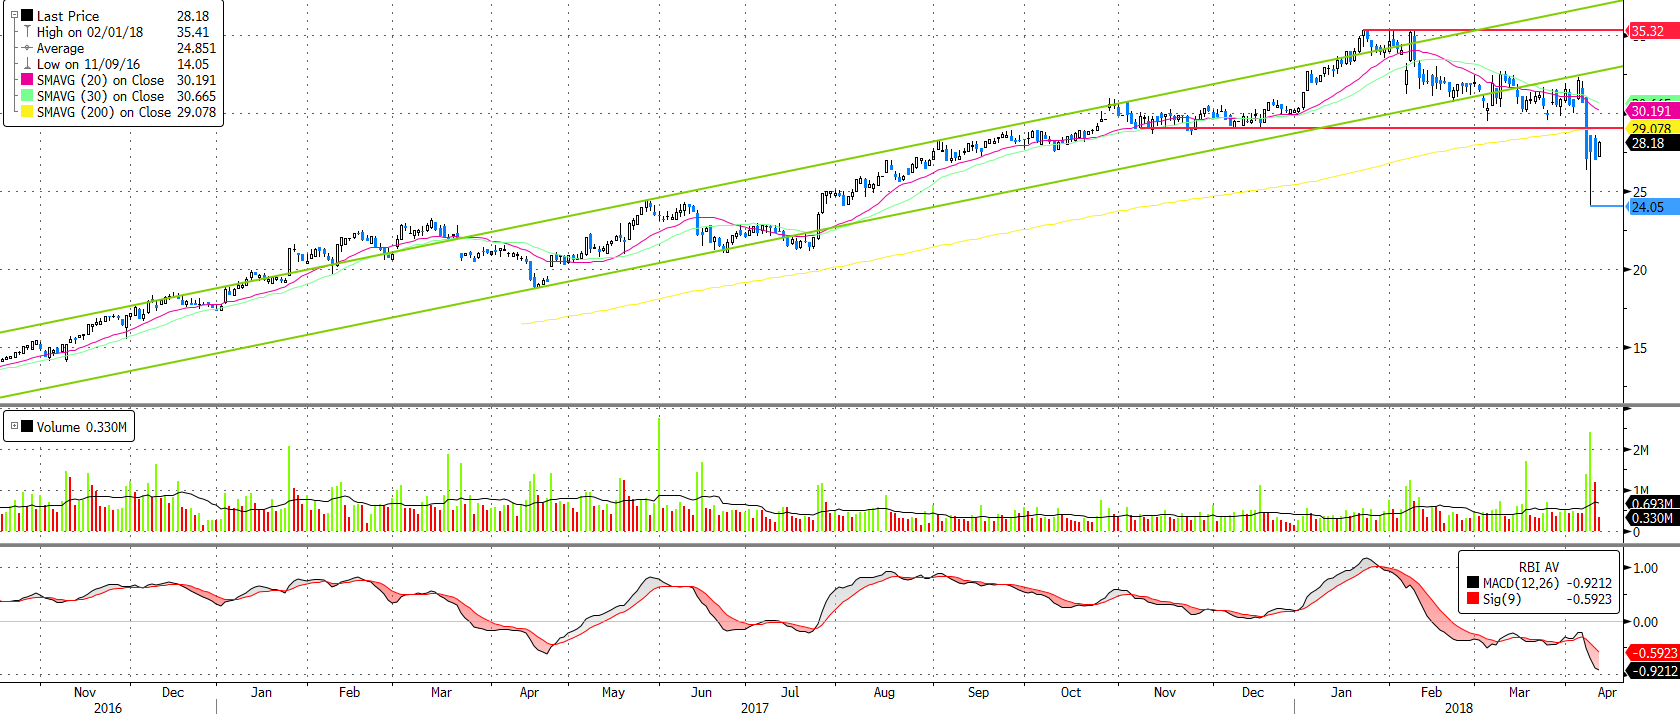Image resolution: width=1680 pixels, height=714 pixels.
Task: Click the 28.18 last price value in legend
Action: click(x=193, y=16)
